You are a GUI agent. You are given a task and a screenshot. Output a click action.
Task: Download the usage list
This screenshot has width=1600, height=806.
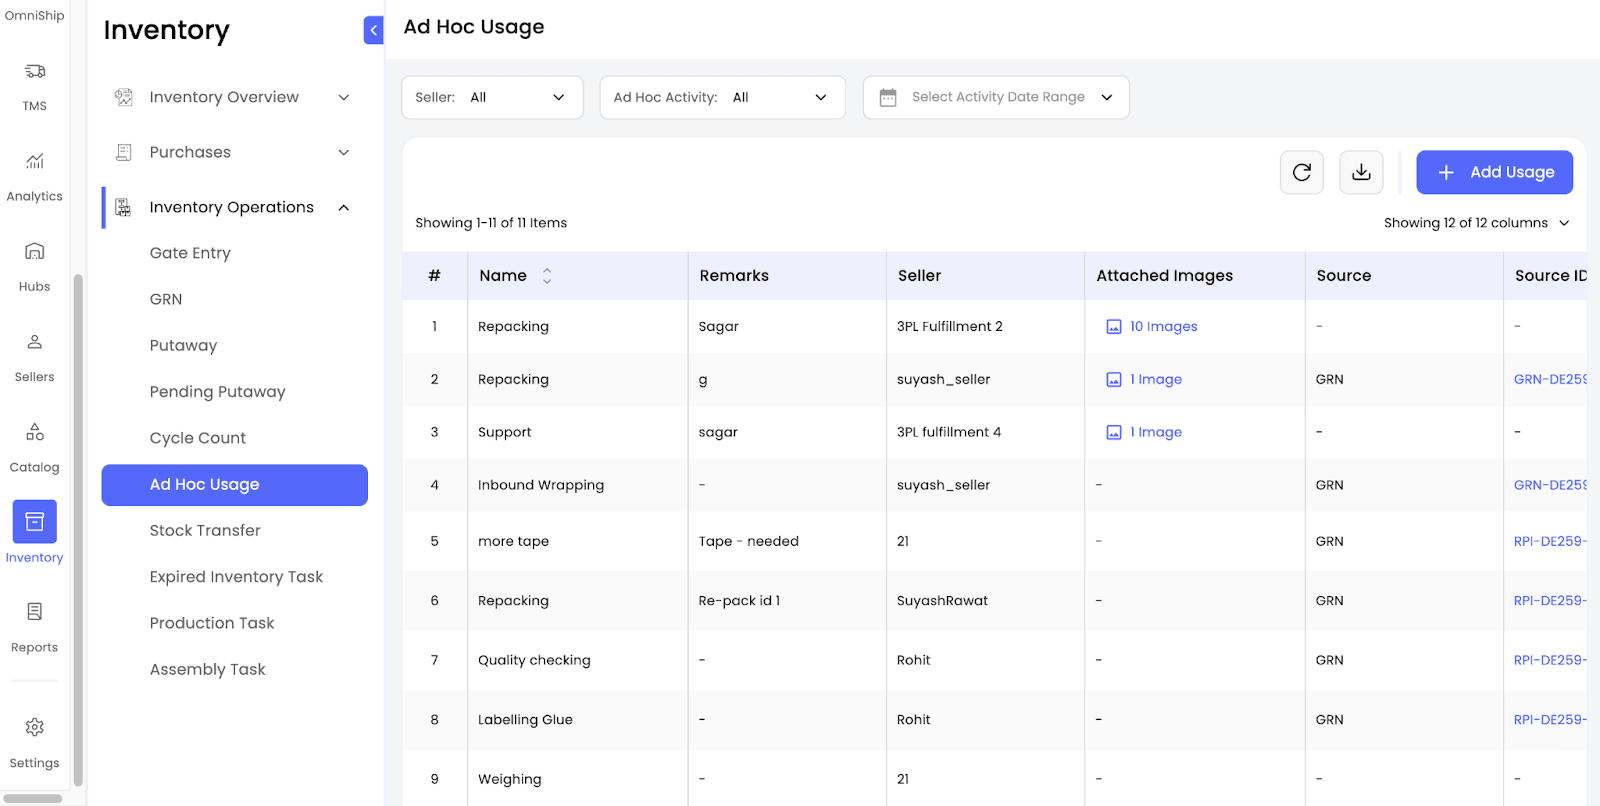tap(1360, 173)
